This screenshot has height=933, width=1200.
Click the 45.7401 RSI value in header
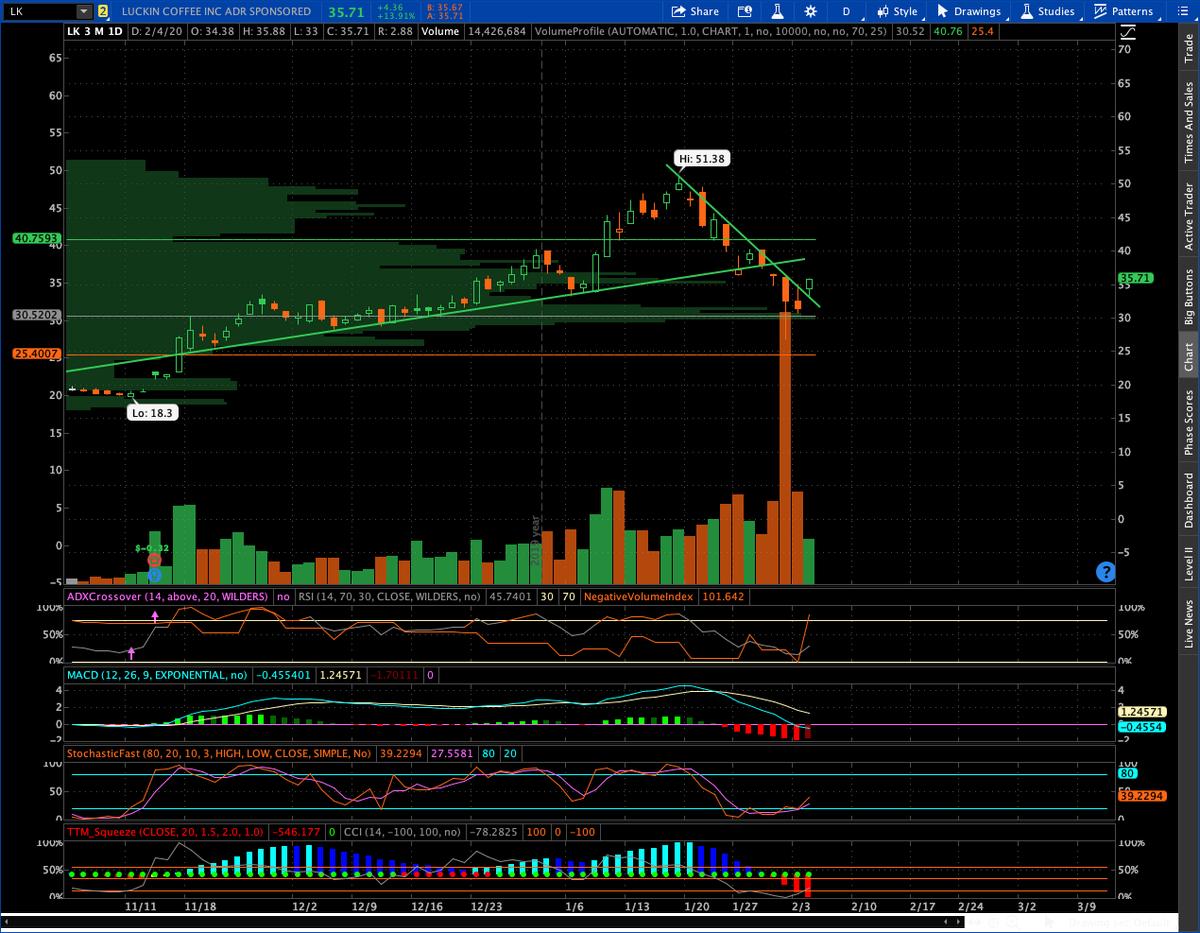[x=510, y=596]
